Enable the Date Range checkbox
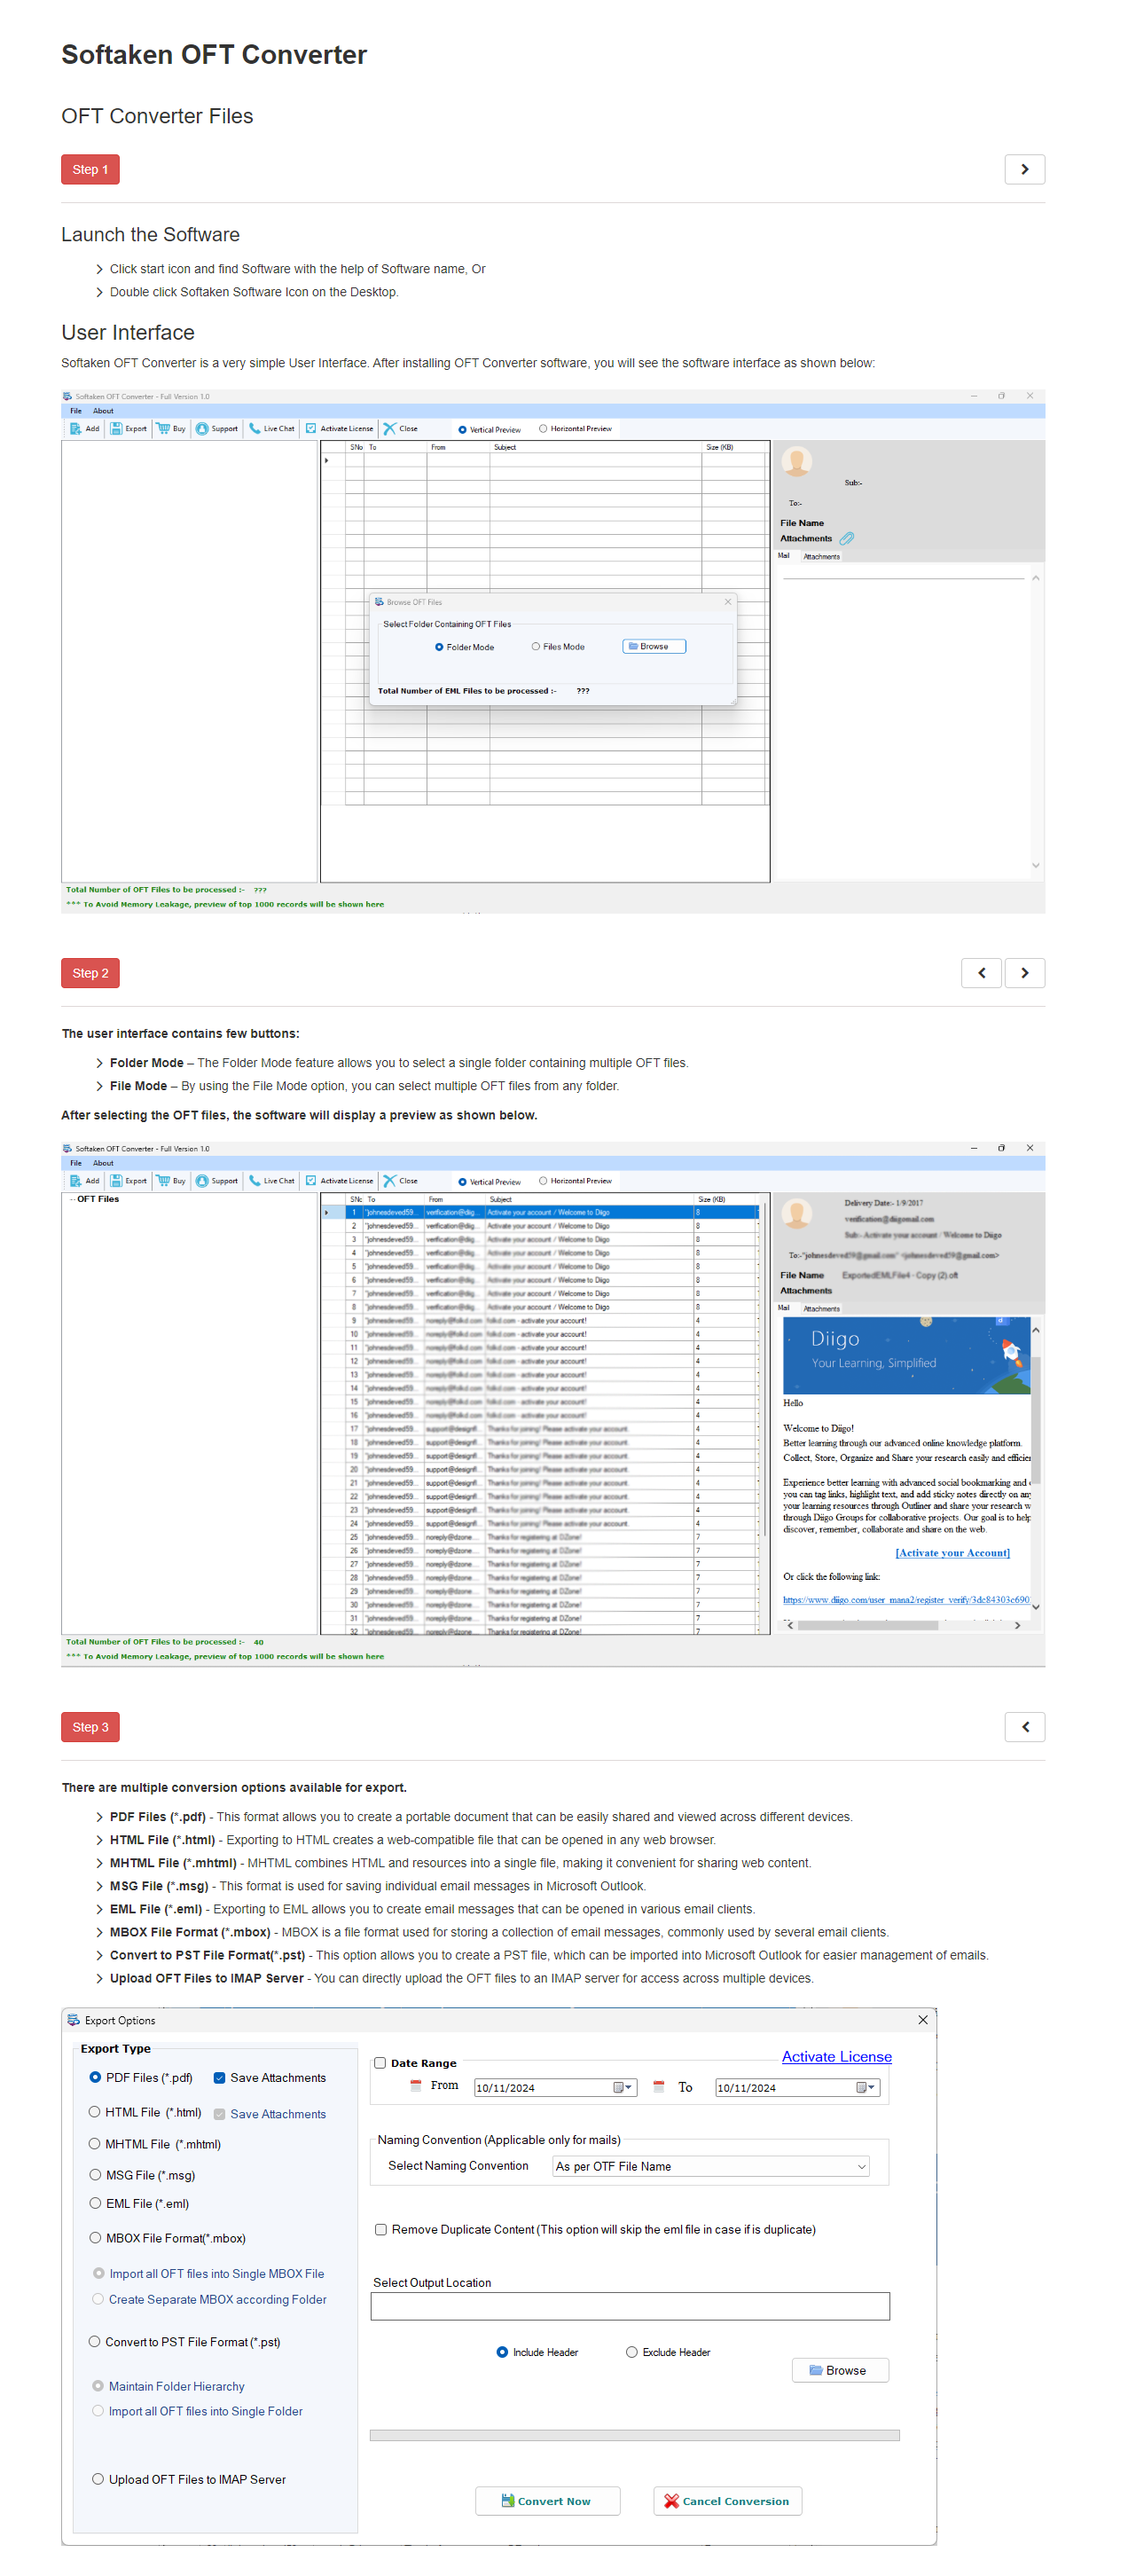Image resolution: width=1128 pixels, height=2576 pixels. point(380,2062)
